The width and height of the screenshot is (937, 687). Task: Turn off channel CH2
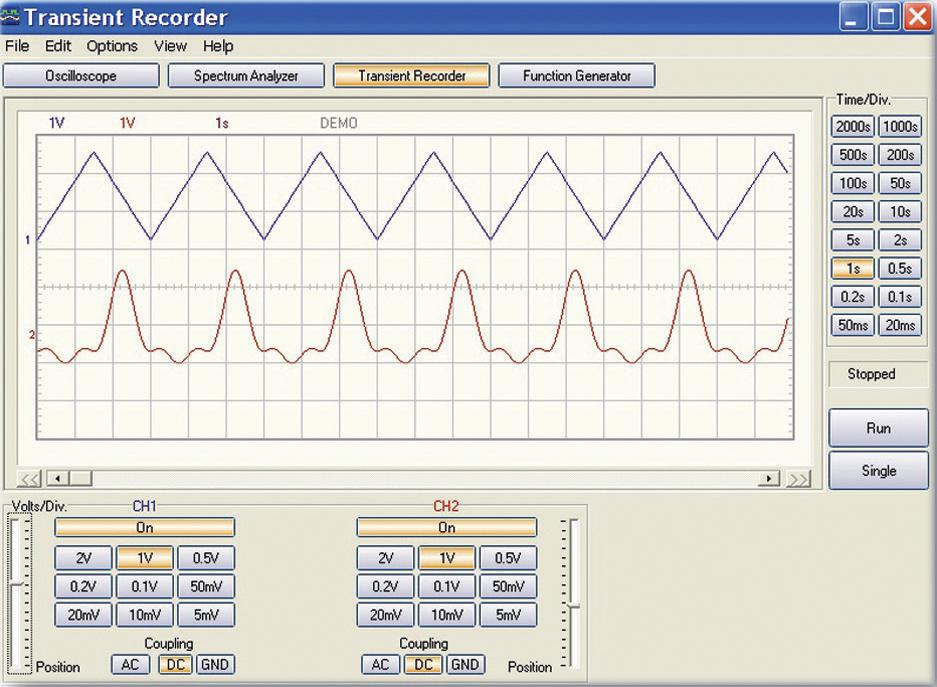tap(446, 527)
